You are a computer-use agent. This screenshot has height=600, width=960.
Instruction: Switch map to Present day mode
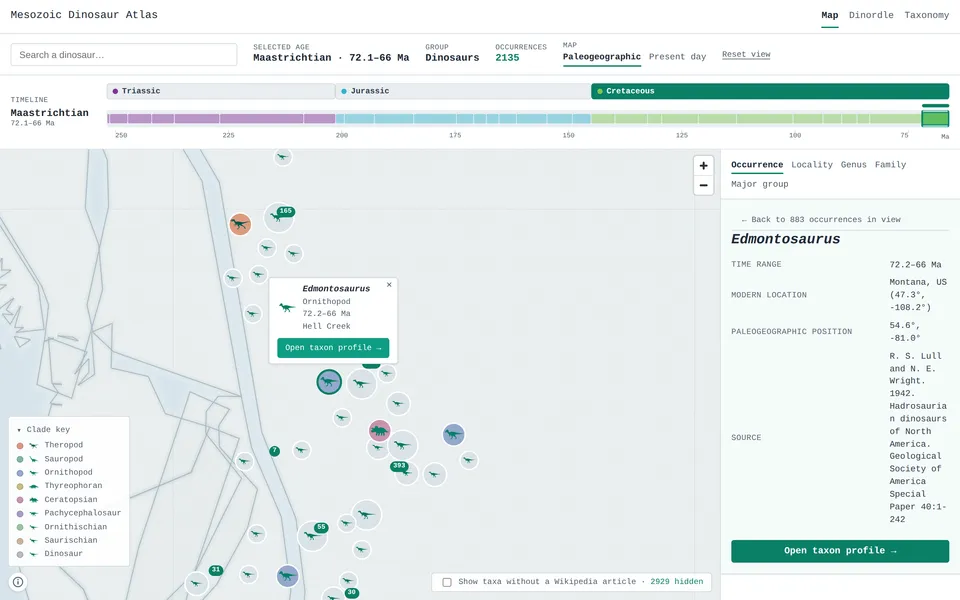pos(677,57)
